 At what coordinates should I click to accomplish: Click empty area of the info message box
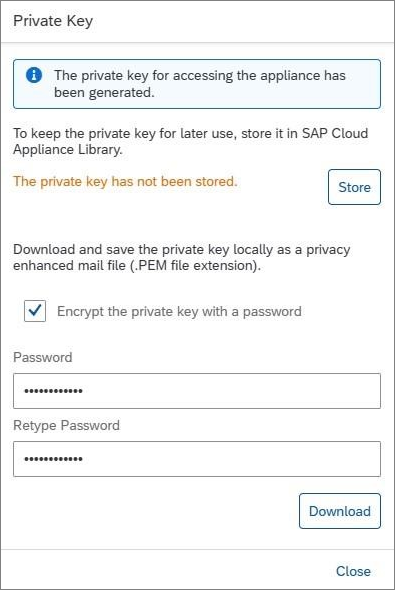click(363, 92)
